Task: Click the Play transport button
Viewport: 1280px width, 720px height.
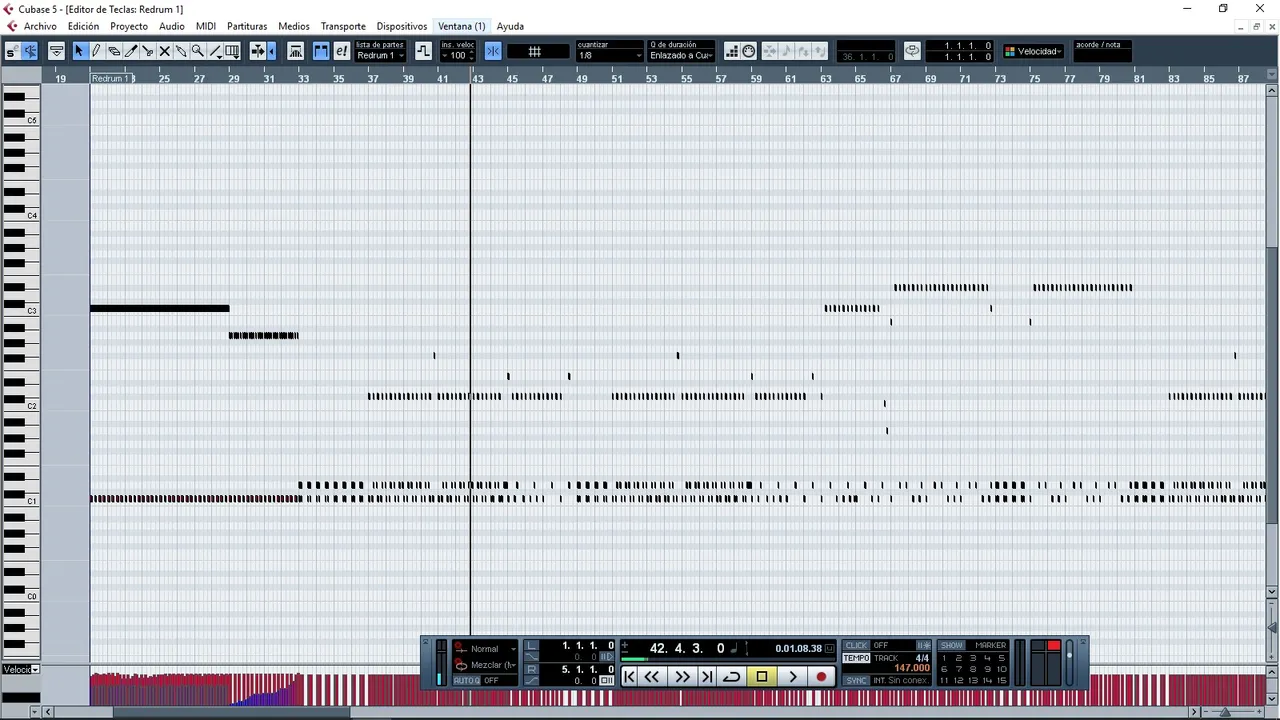Action: (792, 677)
